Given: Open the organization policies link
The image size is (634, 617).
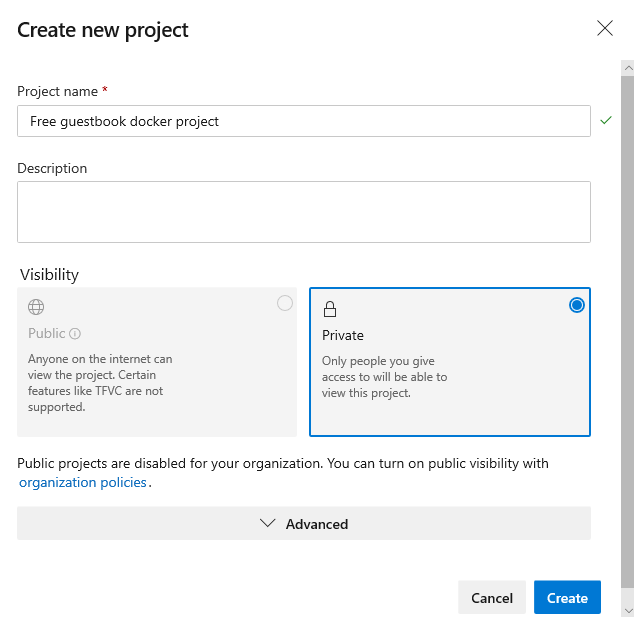Looking at the screenshot, I should (x=83, y=482).
